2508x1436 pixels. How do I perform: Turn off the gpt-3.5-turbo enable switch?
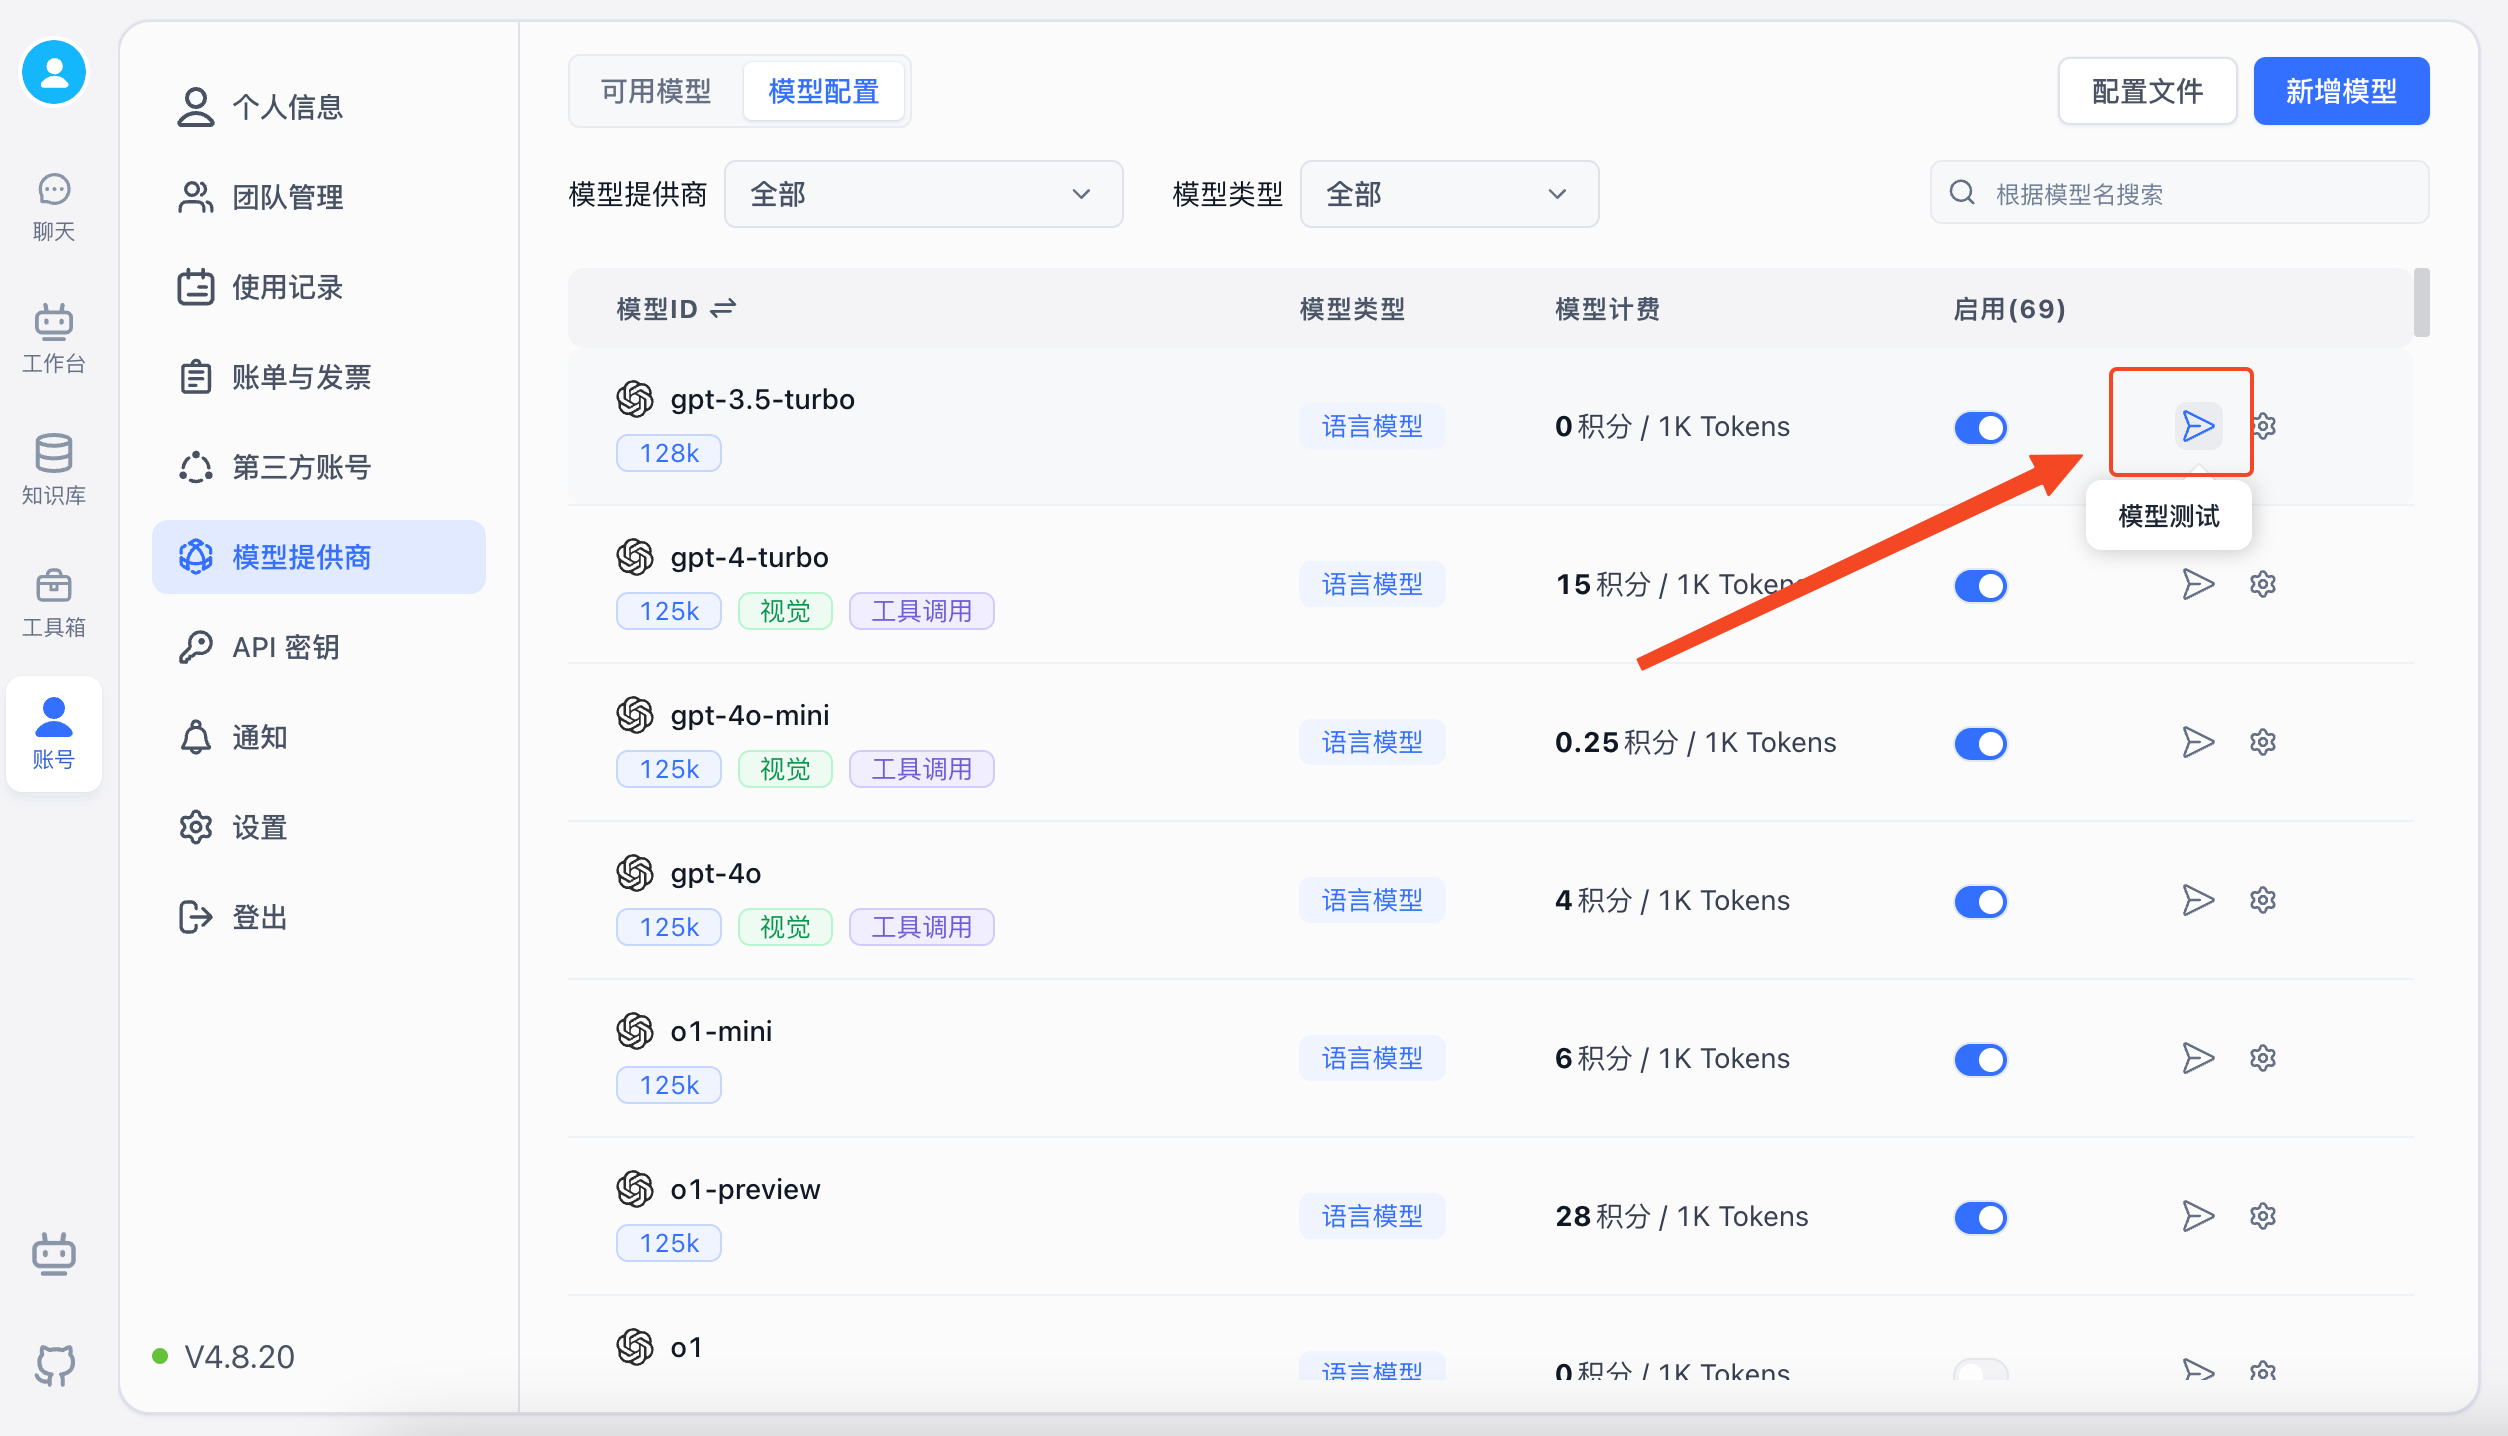click(x=1980, y=428)
